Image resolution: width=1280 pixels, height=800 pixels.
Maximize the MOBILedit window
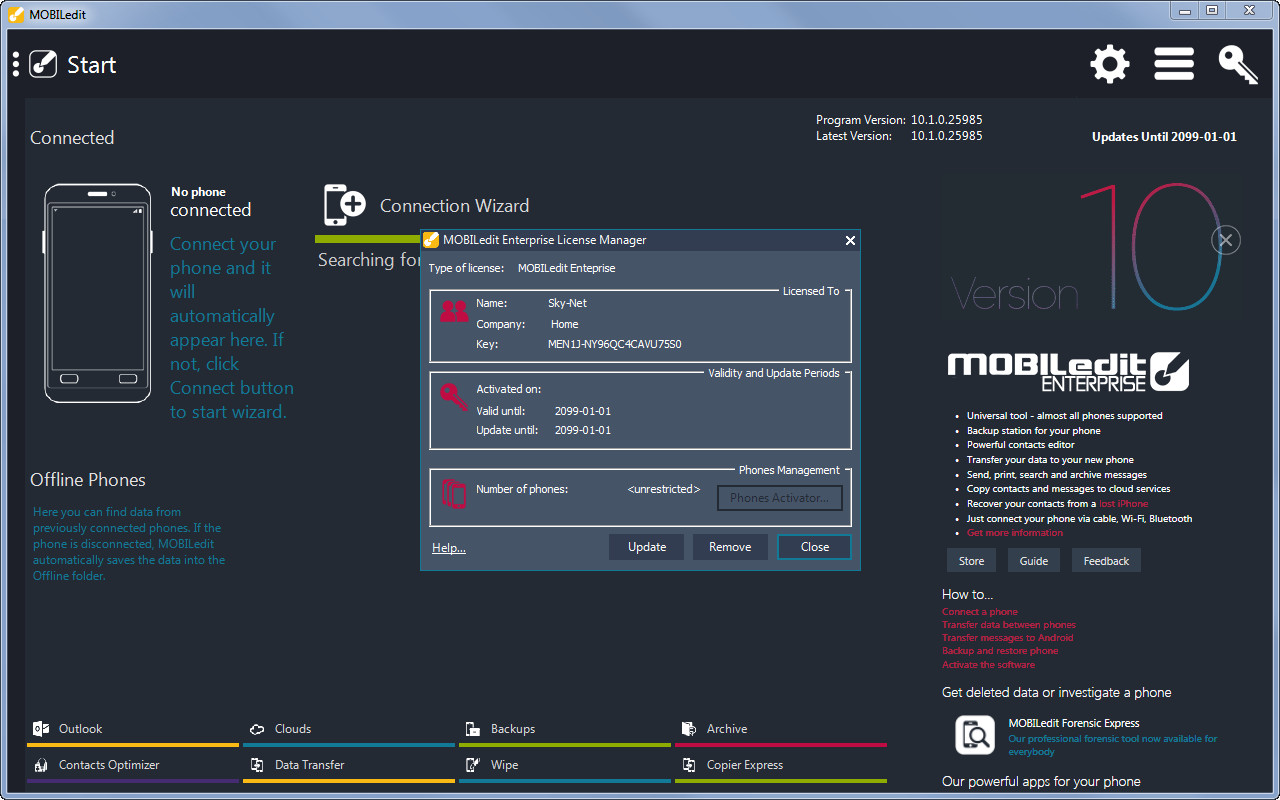click(1211, 10)
